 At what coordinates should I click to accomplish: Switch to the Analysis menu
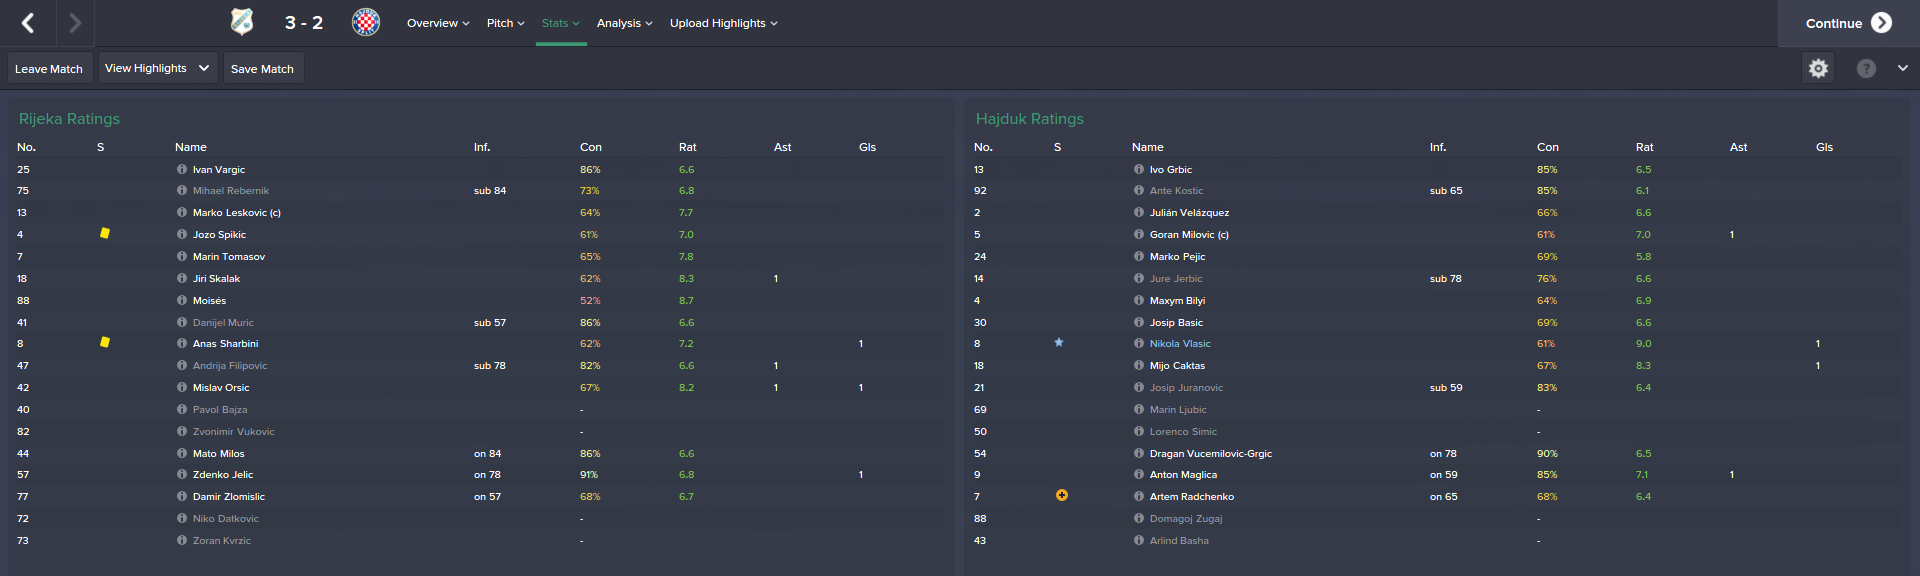624,23
